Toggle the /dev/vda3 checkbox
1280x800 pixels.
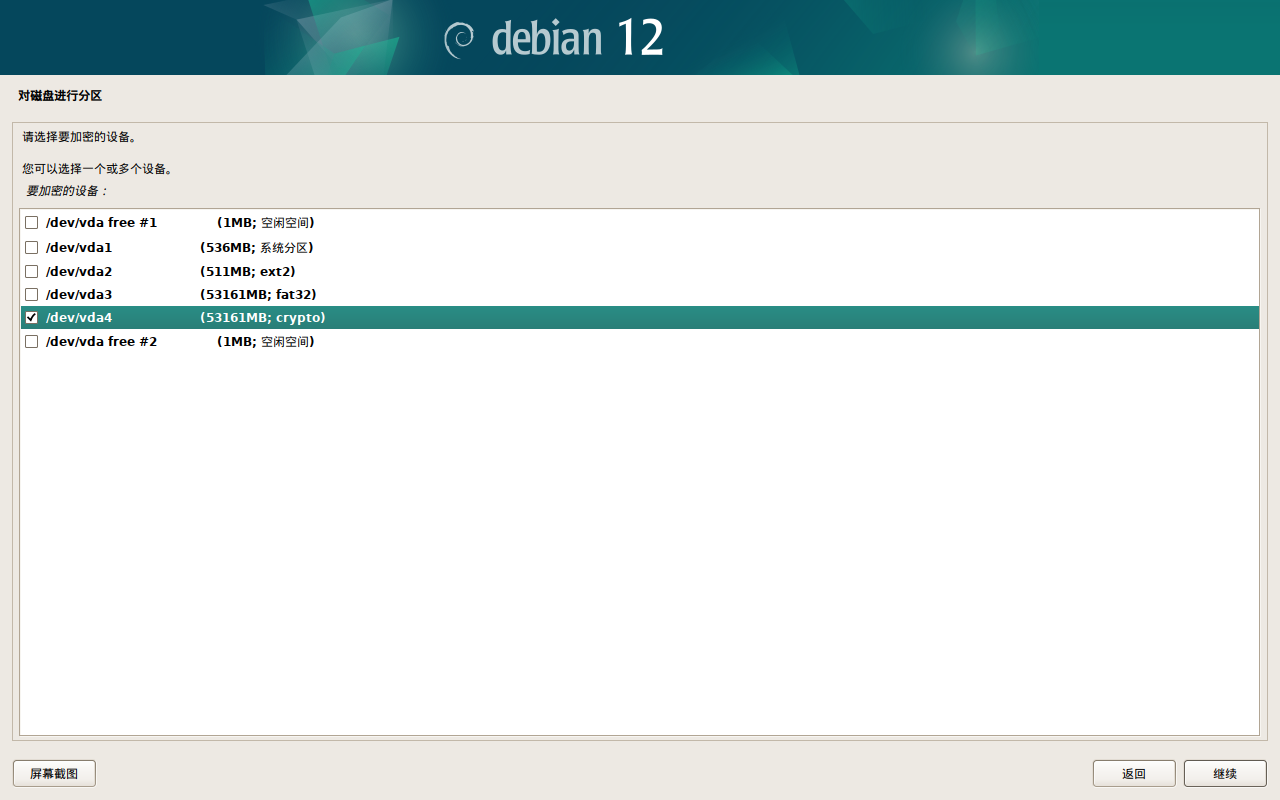tap(32, 295)
